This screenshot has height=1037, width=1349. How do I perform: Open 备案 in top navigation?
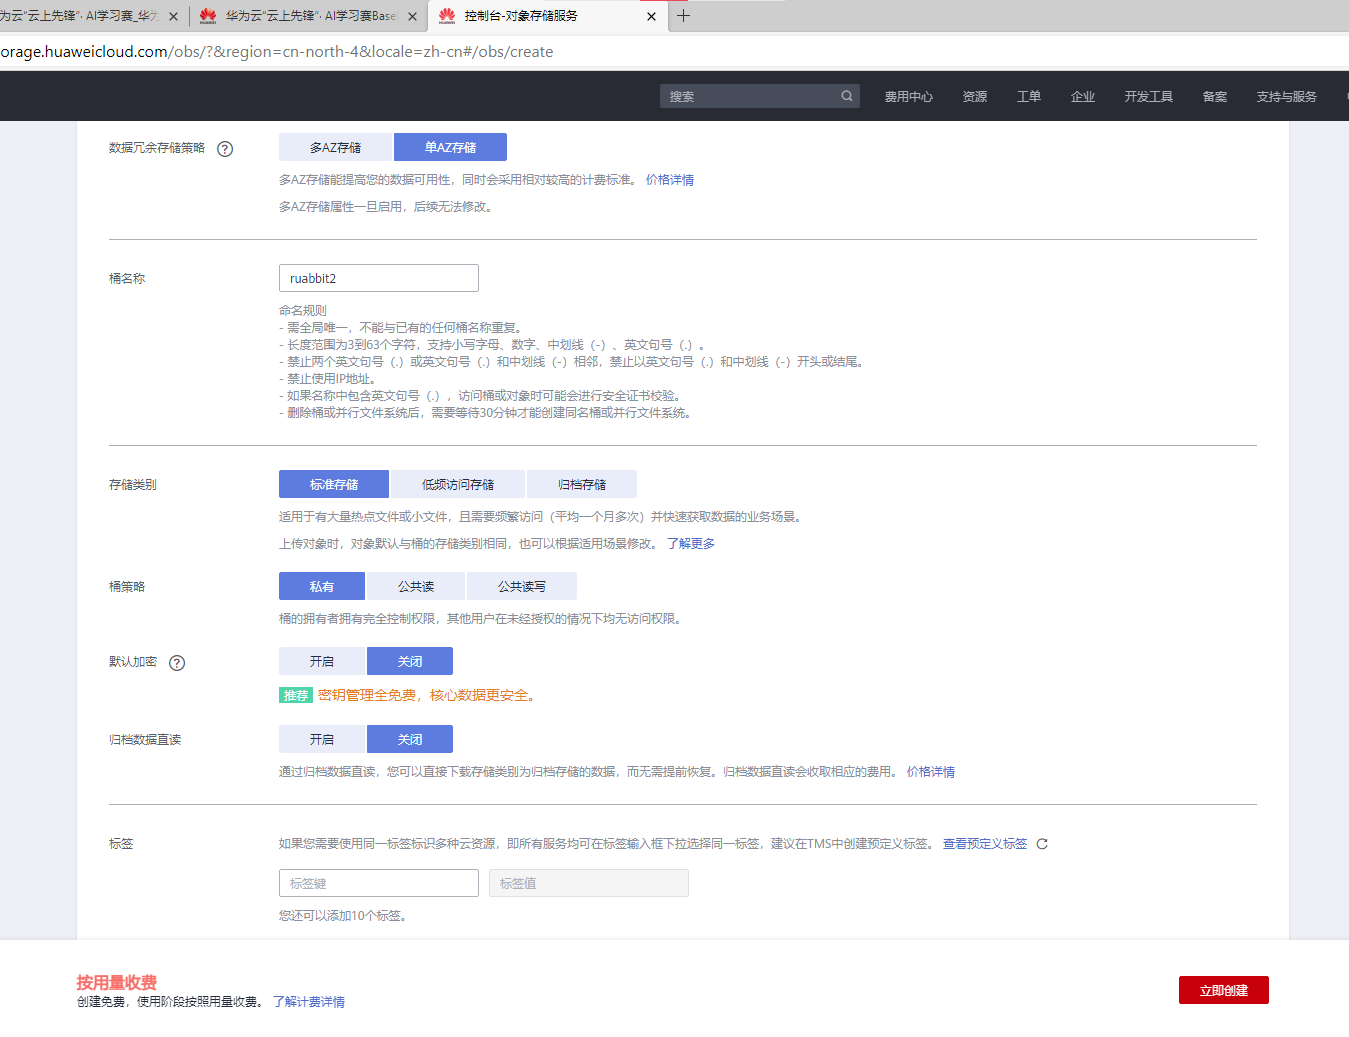1215,96
